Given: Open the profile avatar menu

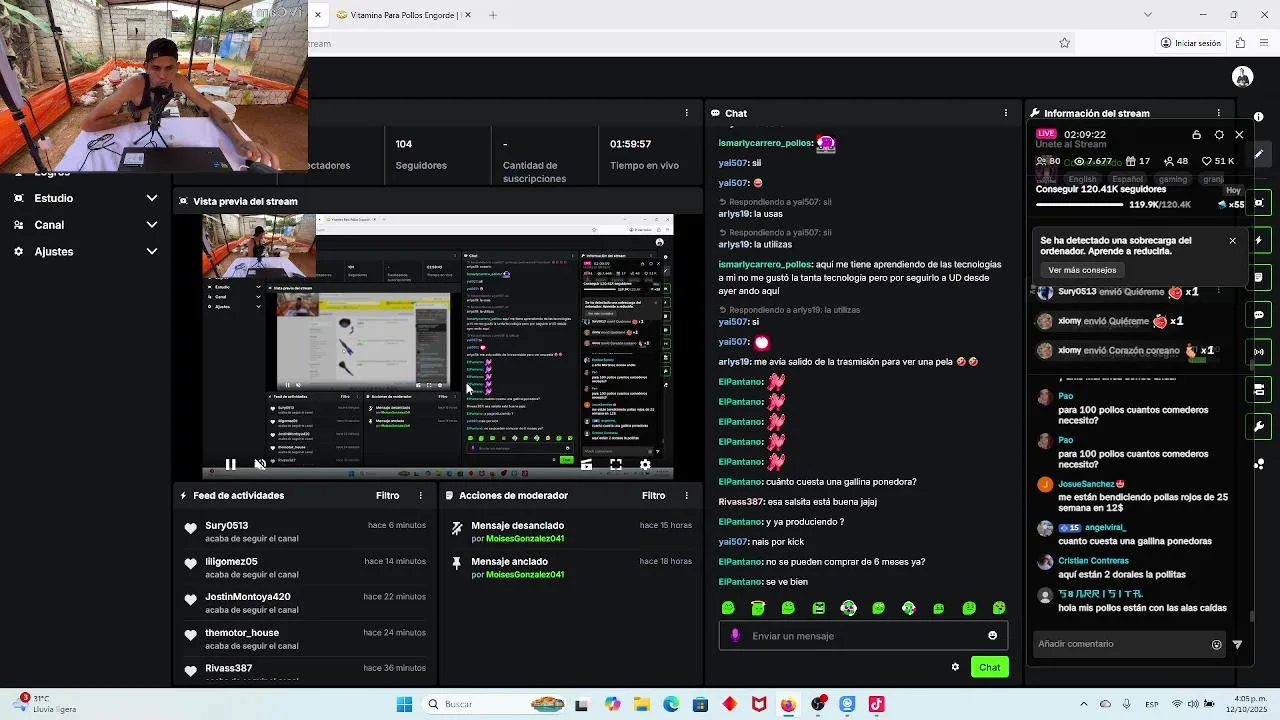Looking at the screenshot, I should coord(1243,77).
